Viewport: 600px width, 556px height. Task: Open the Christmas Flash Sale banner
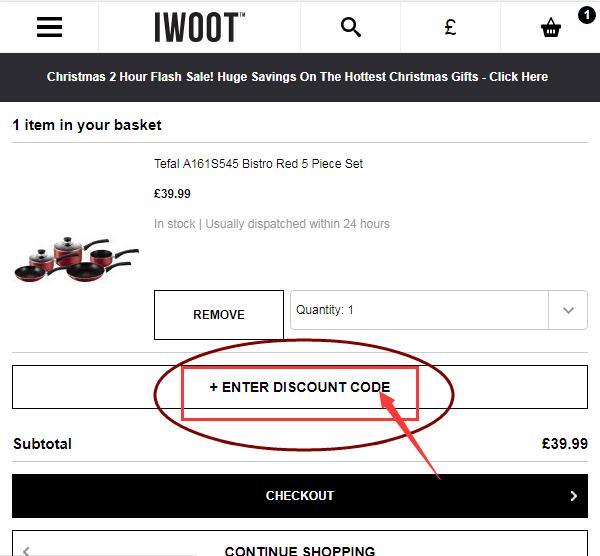298,76
